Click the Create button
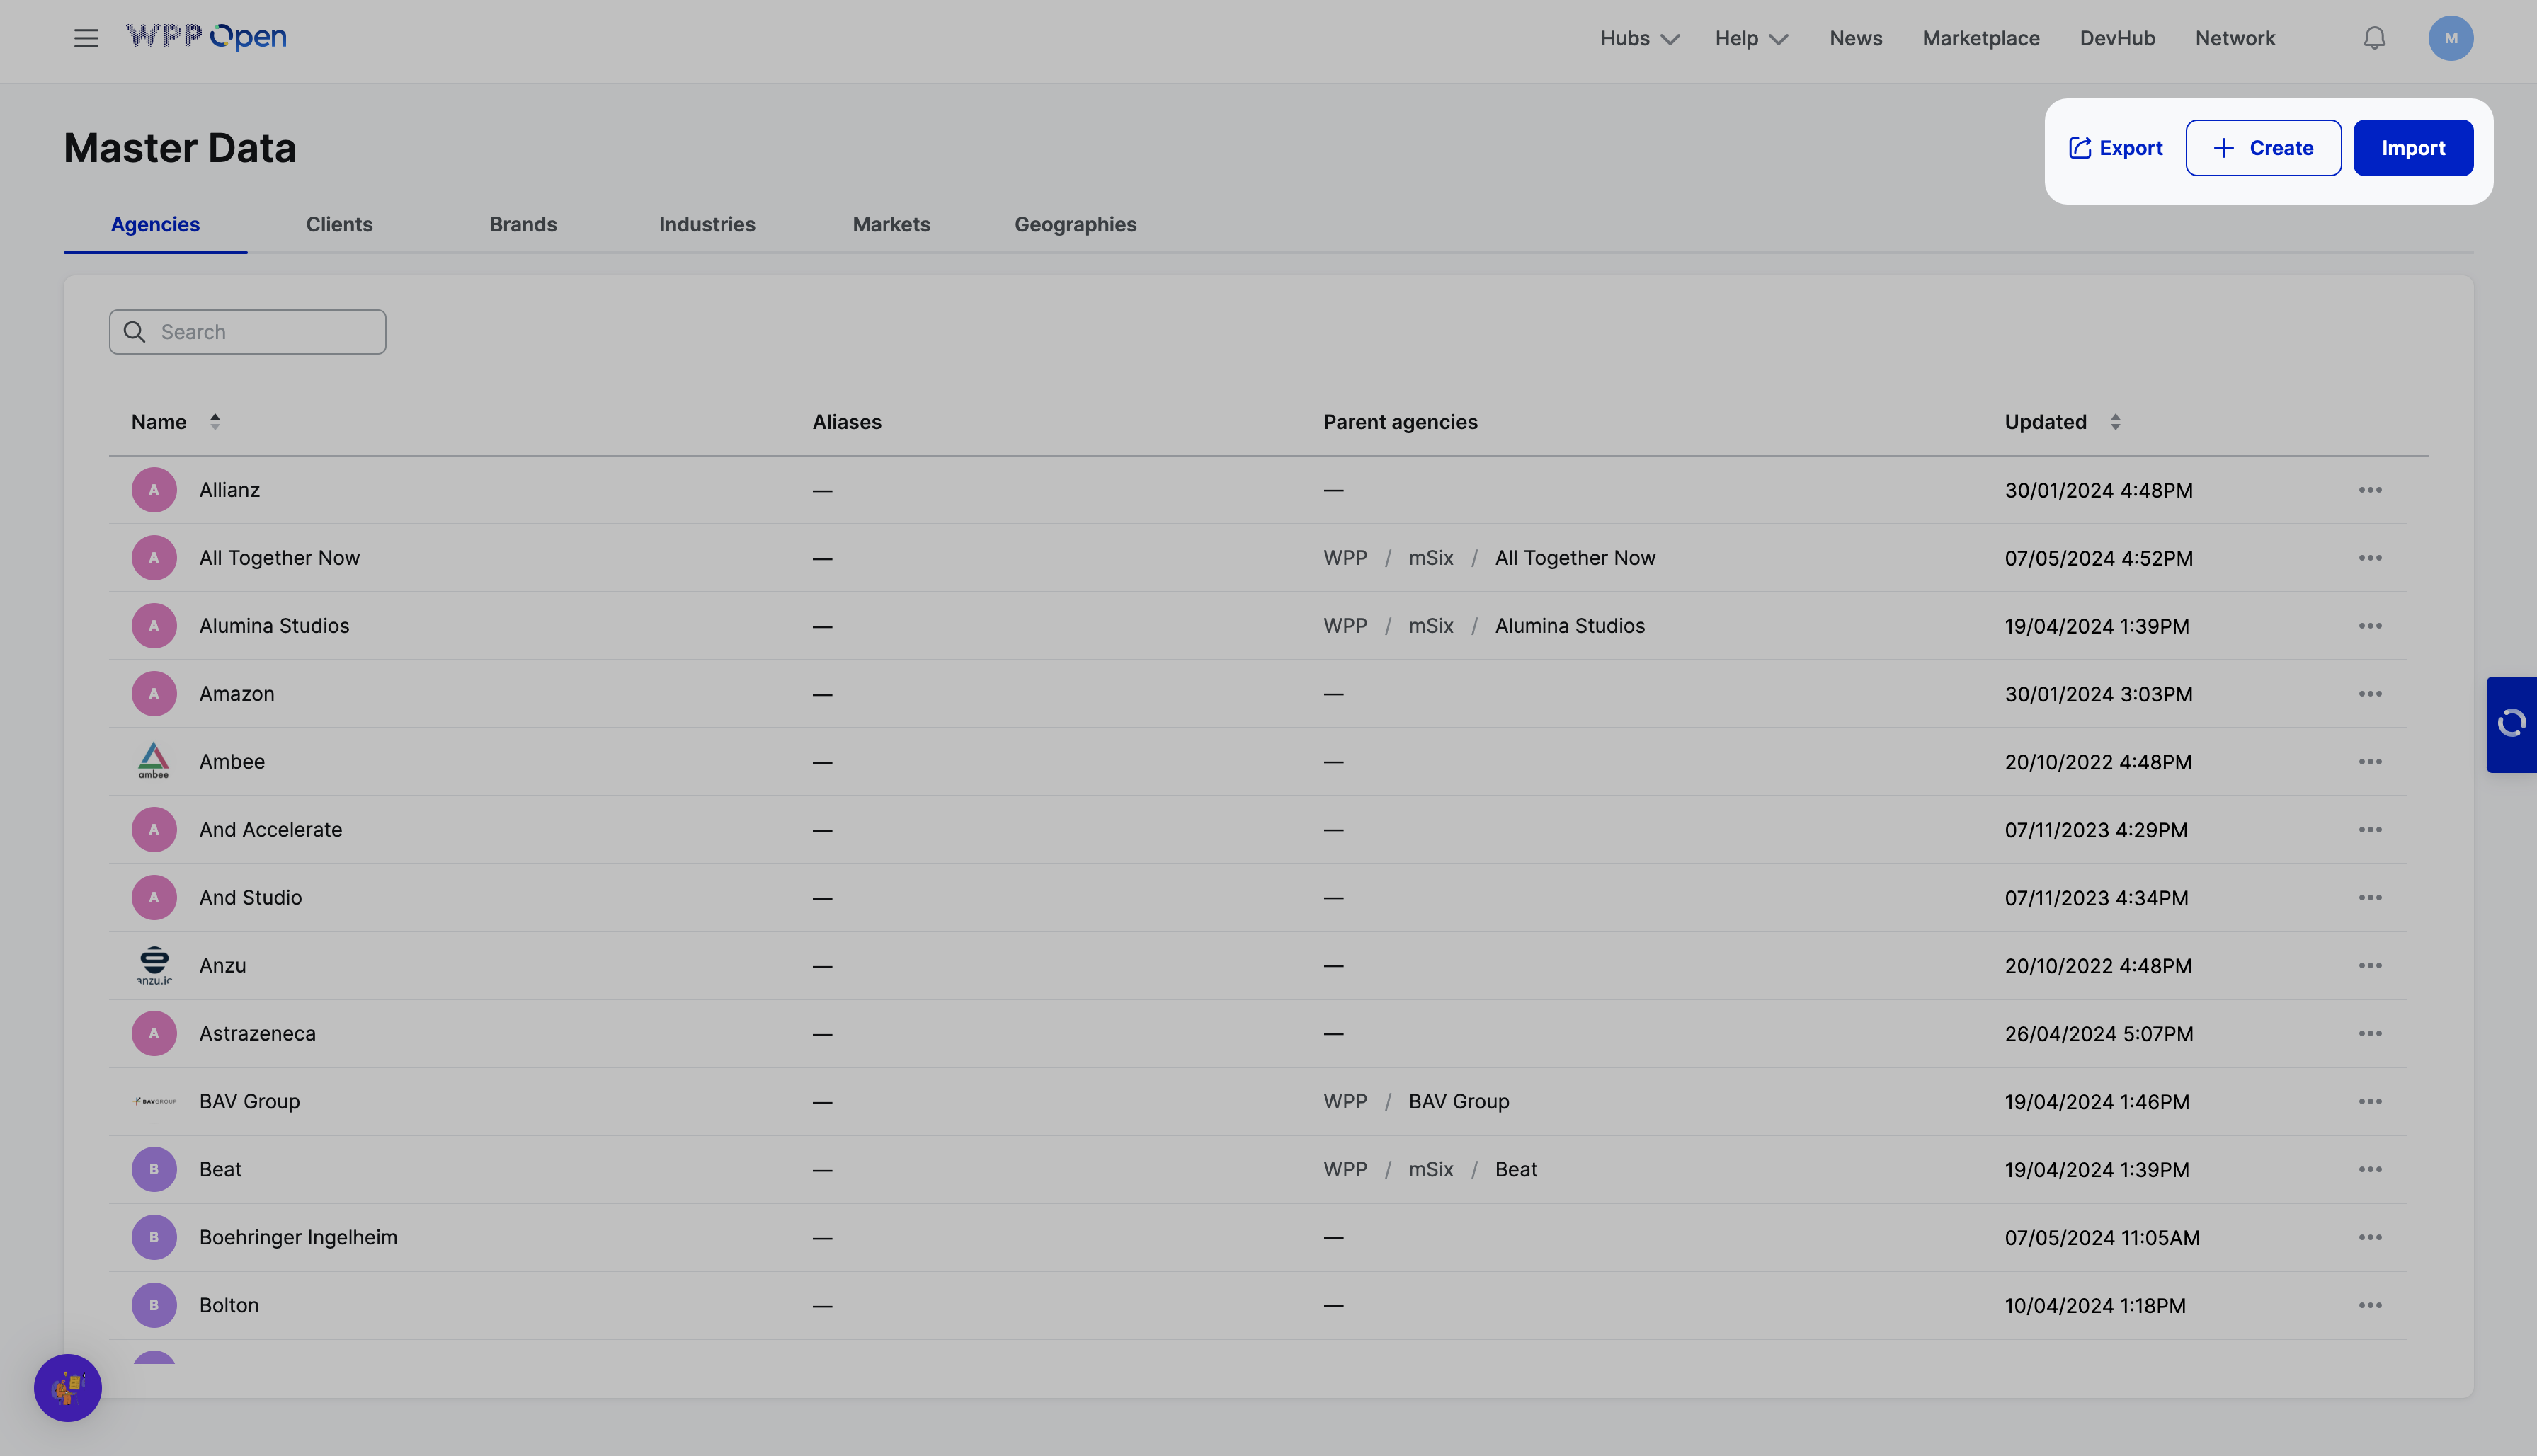Image resolution: width=2537 pixels, height=1456 pixels. (x=2262, y=148)
